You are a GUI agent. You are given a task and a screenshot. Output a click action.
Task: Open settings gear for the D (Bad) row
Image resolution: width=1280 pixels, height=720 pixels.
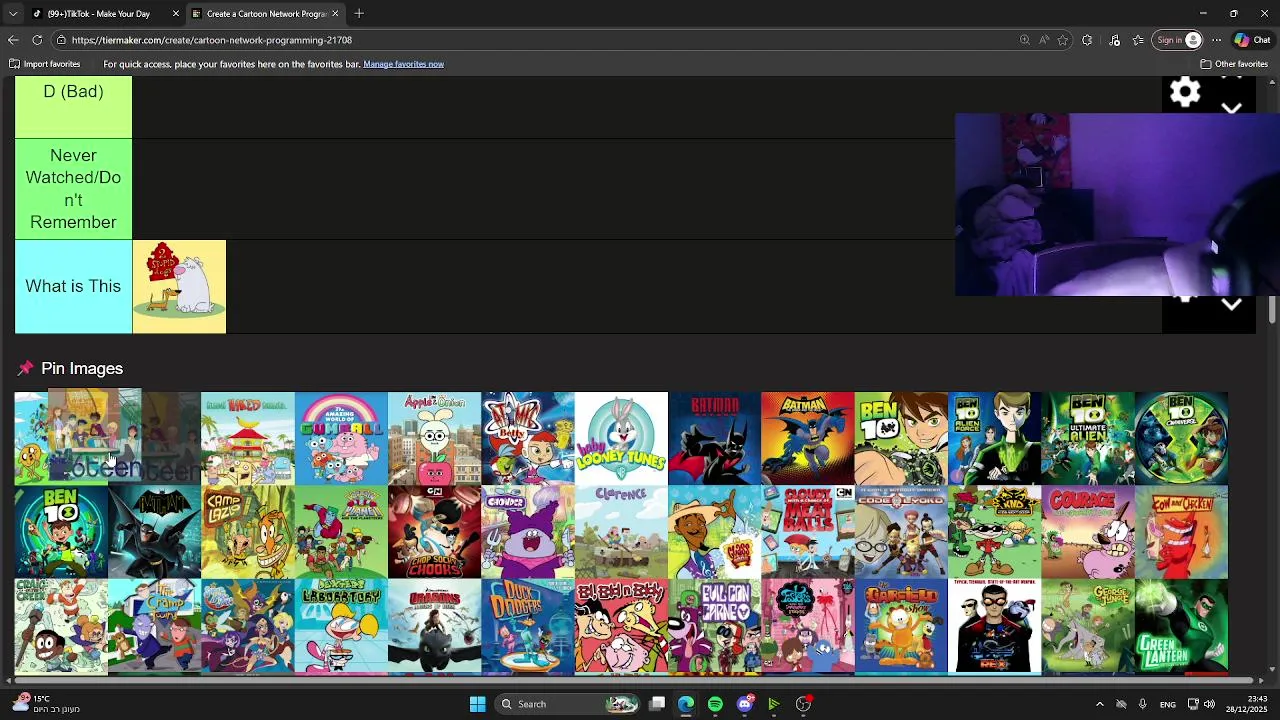click(1185, 92)
